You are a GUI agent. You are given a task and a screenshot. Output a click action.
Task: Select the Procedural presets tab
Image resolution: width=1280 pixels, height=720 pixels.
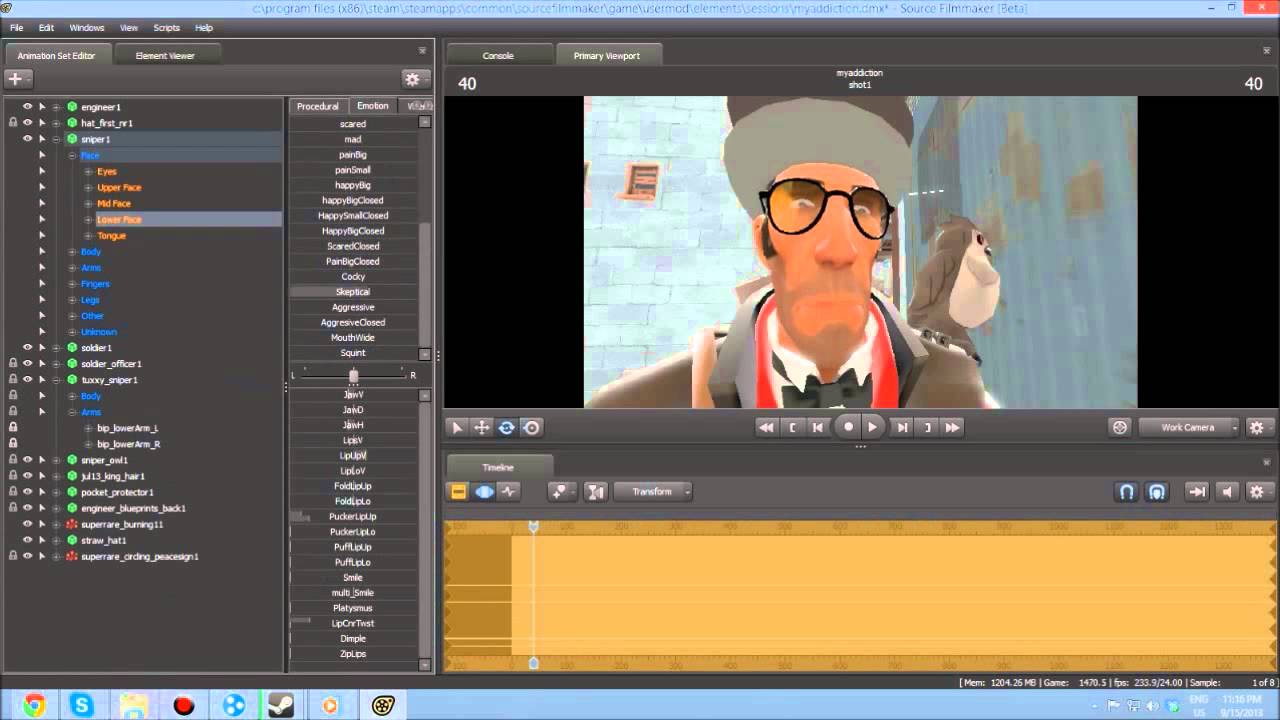[x=318, y=106]
